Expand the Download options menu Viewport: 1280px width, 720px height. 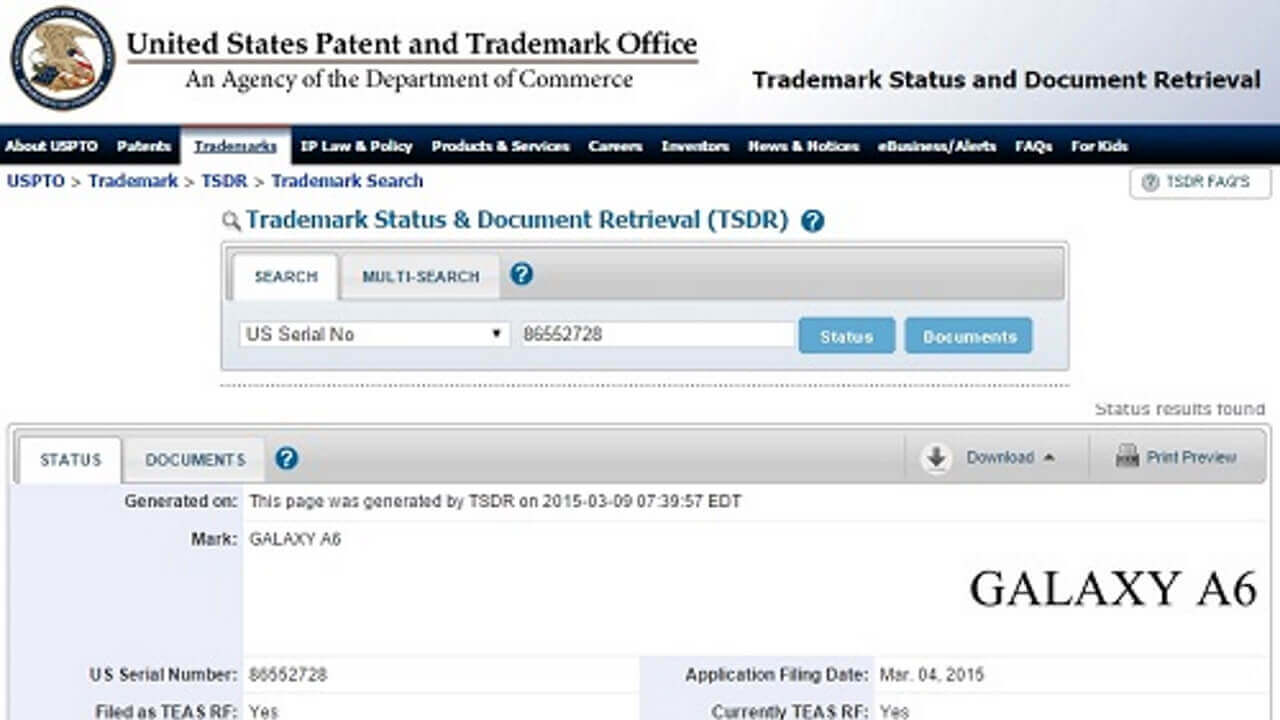1049,458
